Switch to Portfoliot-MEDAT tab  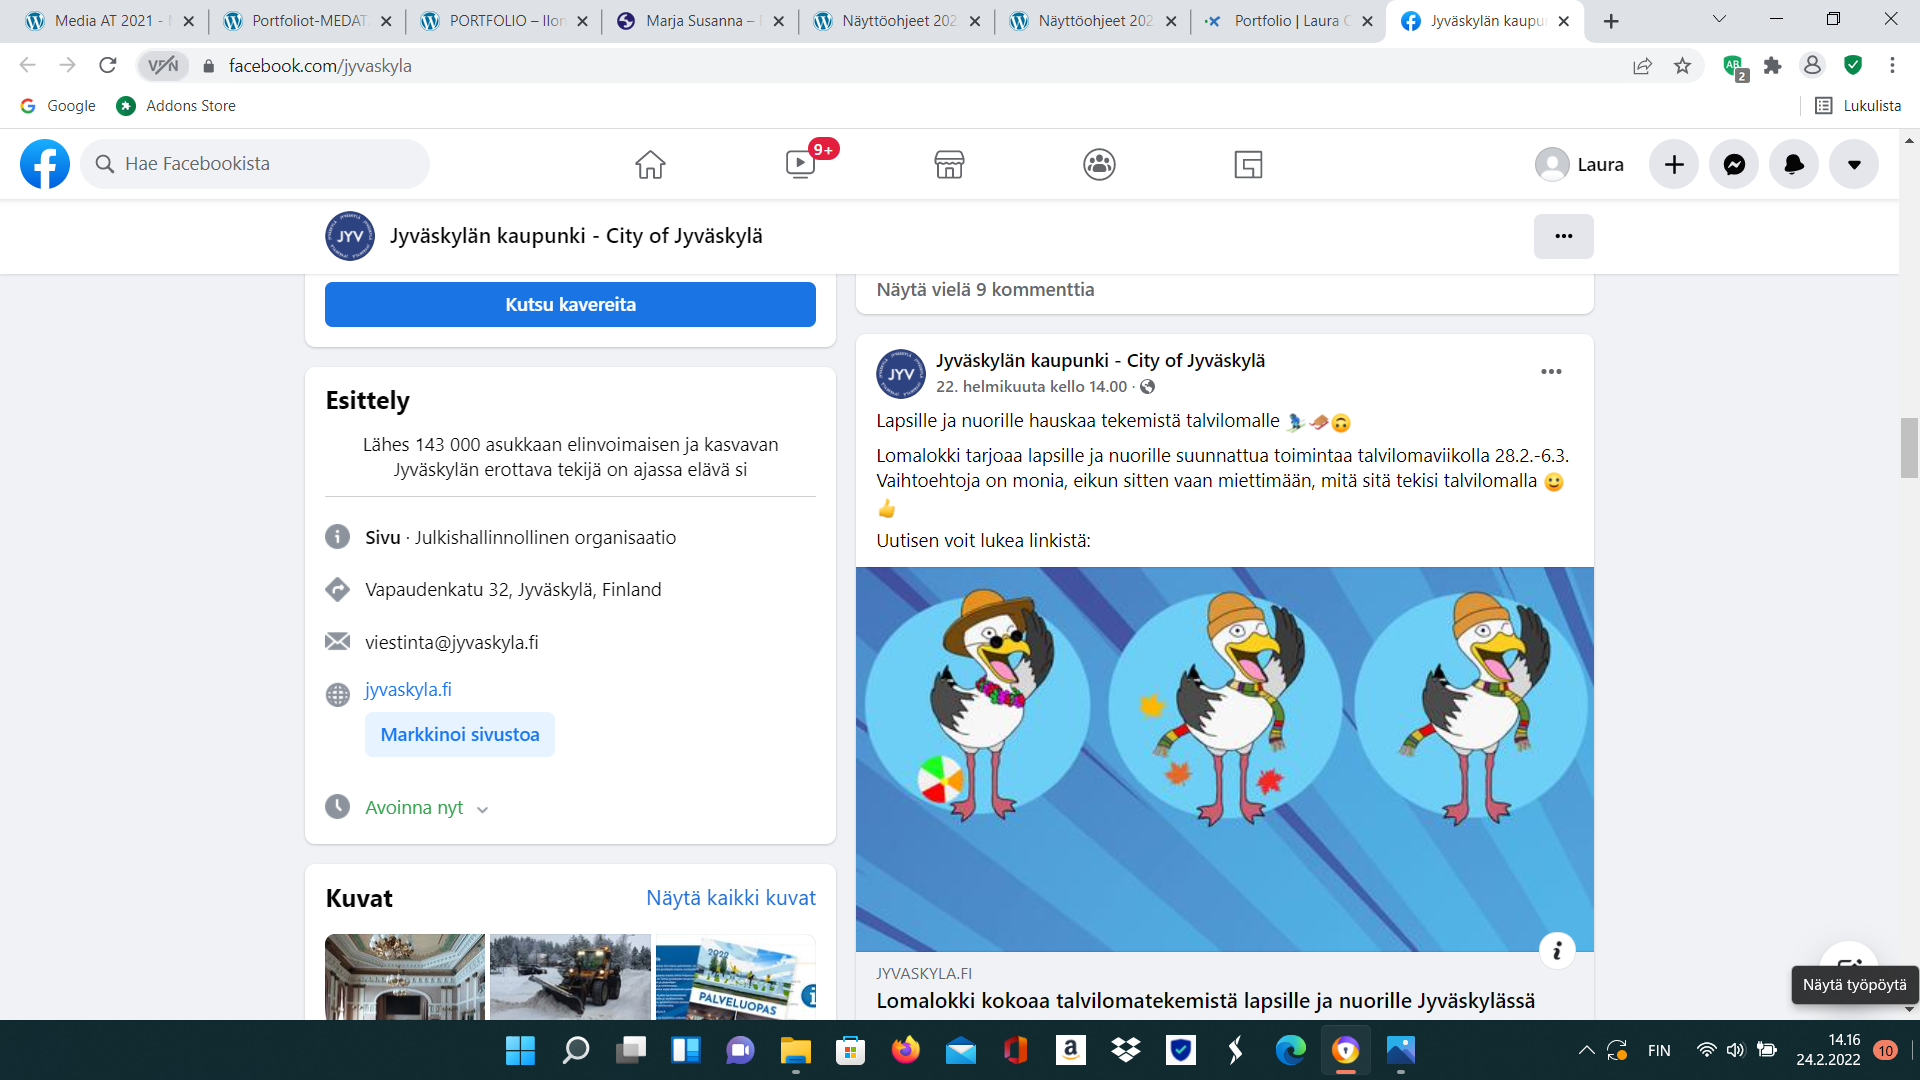point(306,20)
